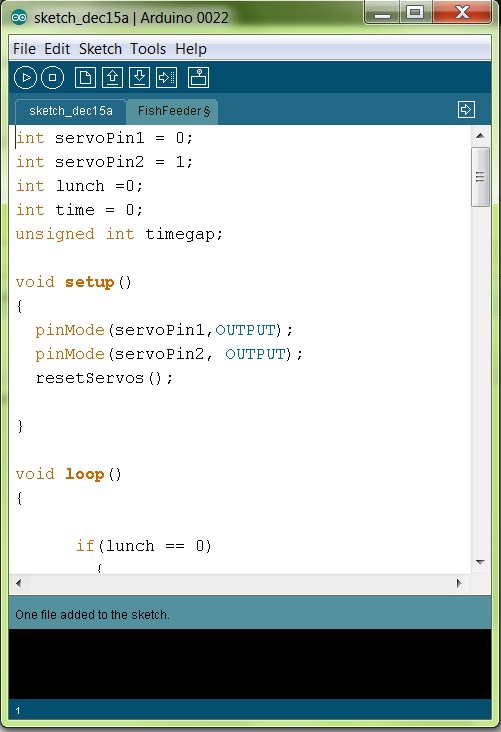The width and height of the screenshot is (501, 732).
Task: Open the Edit menu
Action: [57, 49]
